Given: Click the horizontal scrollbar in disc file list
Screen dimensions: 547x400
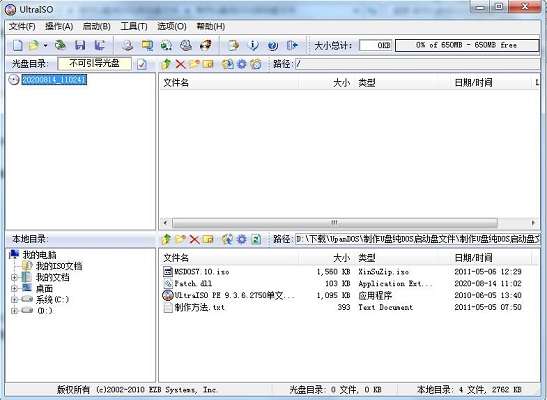Looking at the screenshot, I should coord(349,222).
